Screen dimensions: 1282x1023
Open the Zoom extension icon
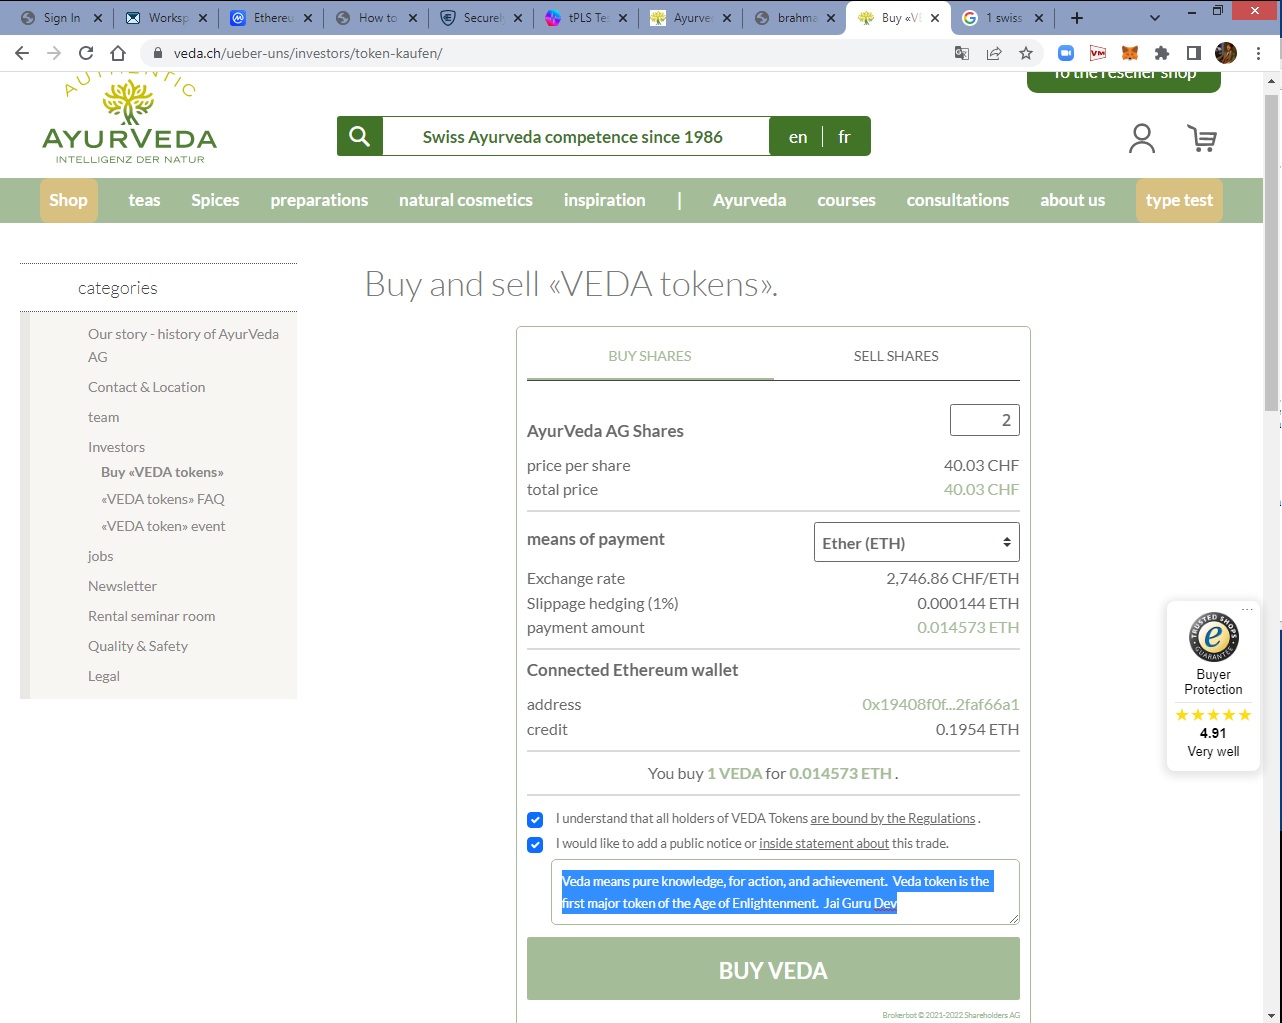[x=1066, y=53]
